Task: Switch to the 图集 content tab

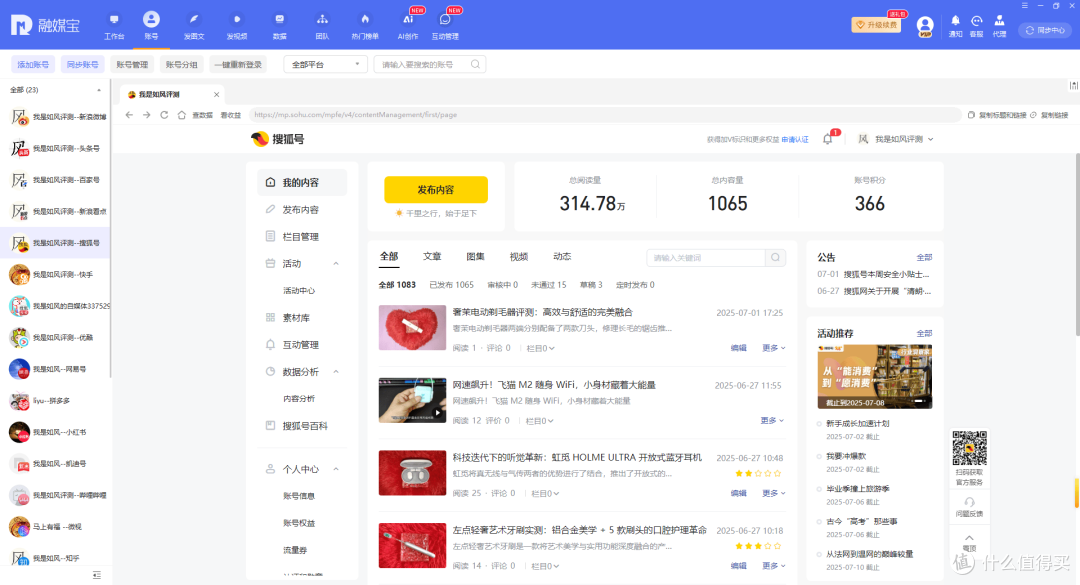Action: point(475,256)
